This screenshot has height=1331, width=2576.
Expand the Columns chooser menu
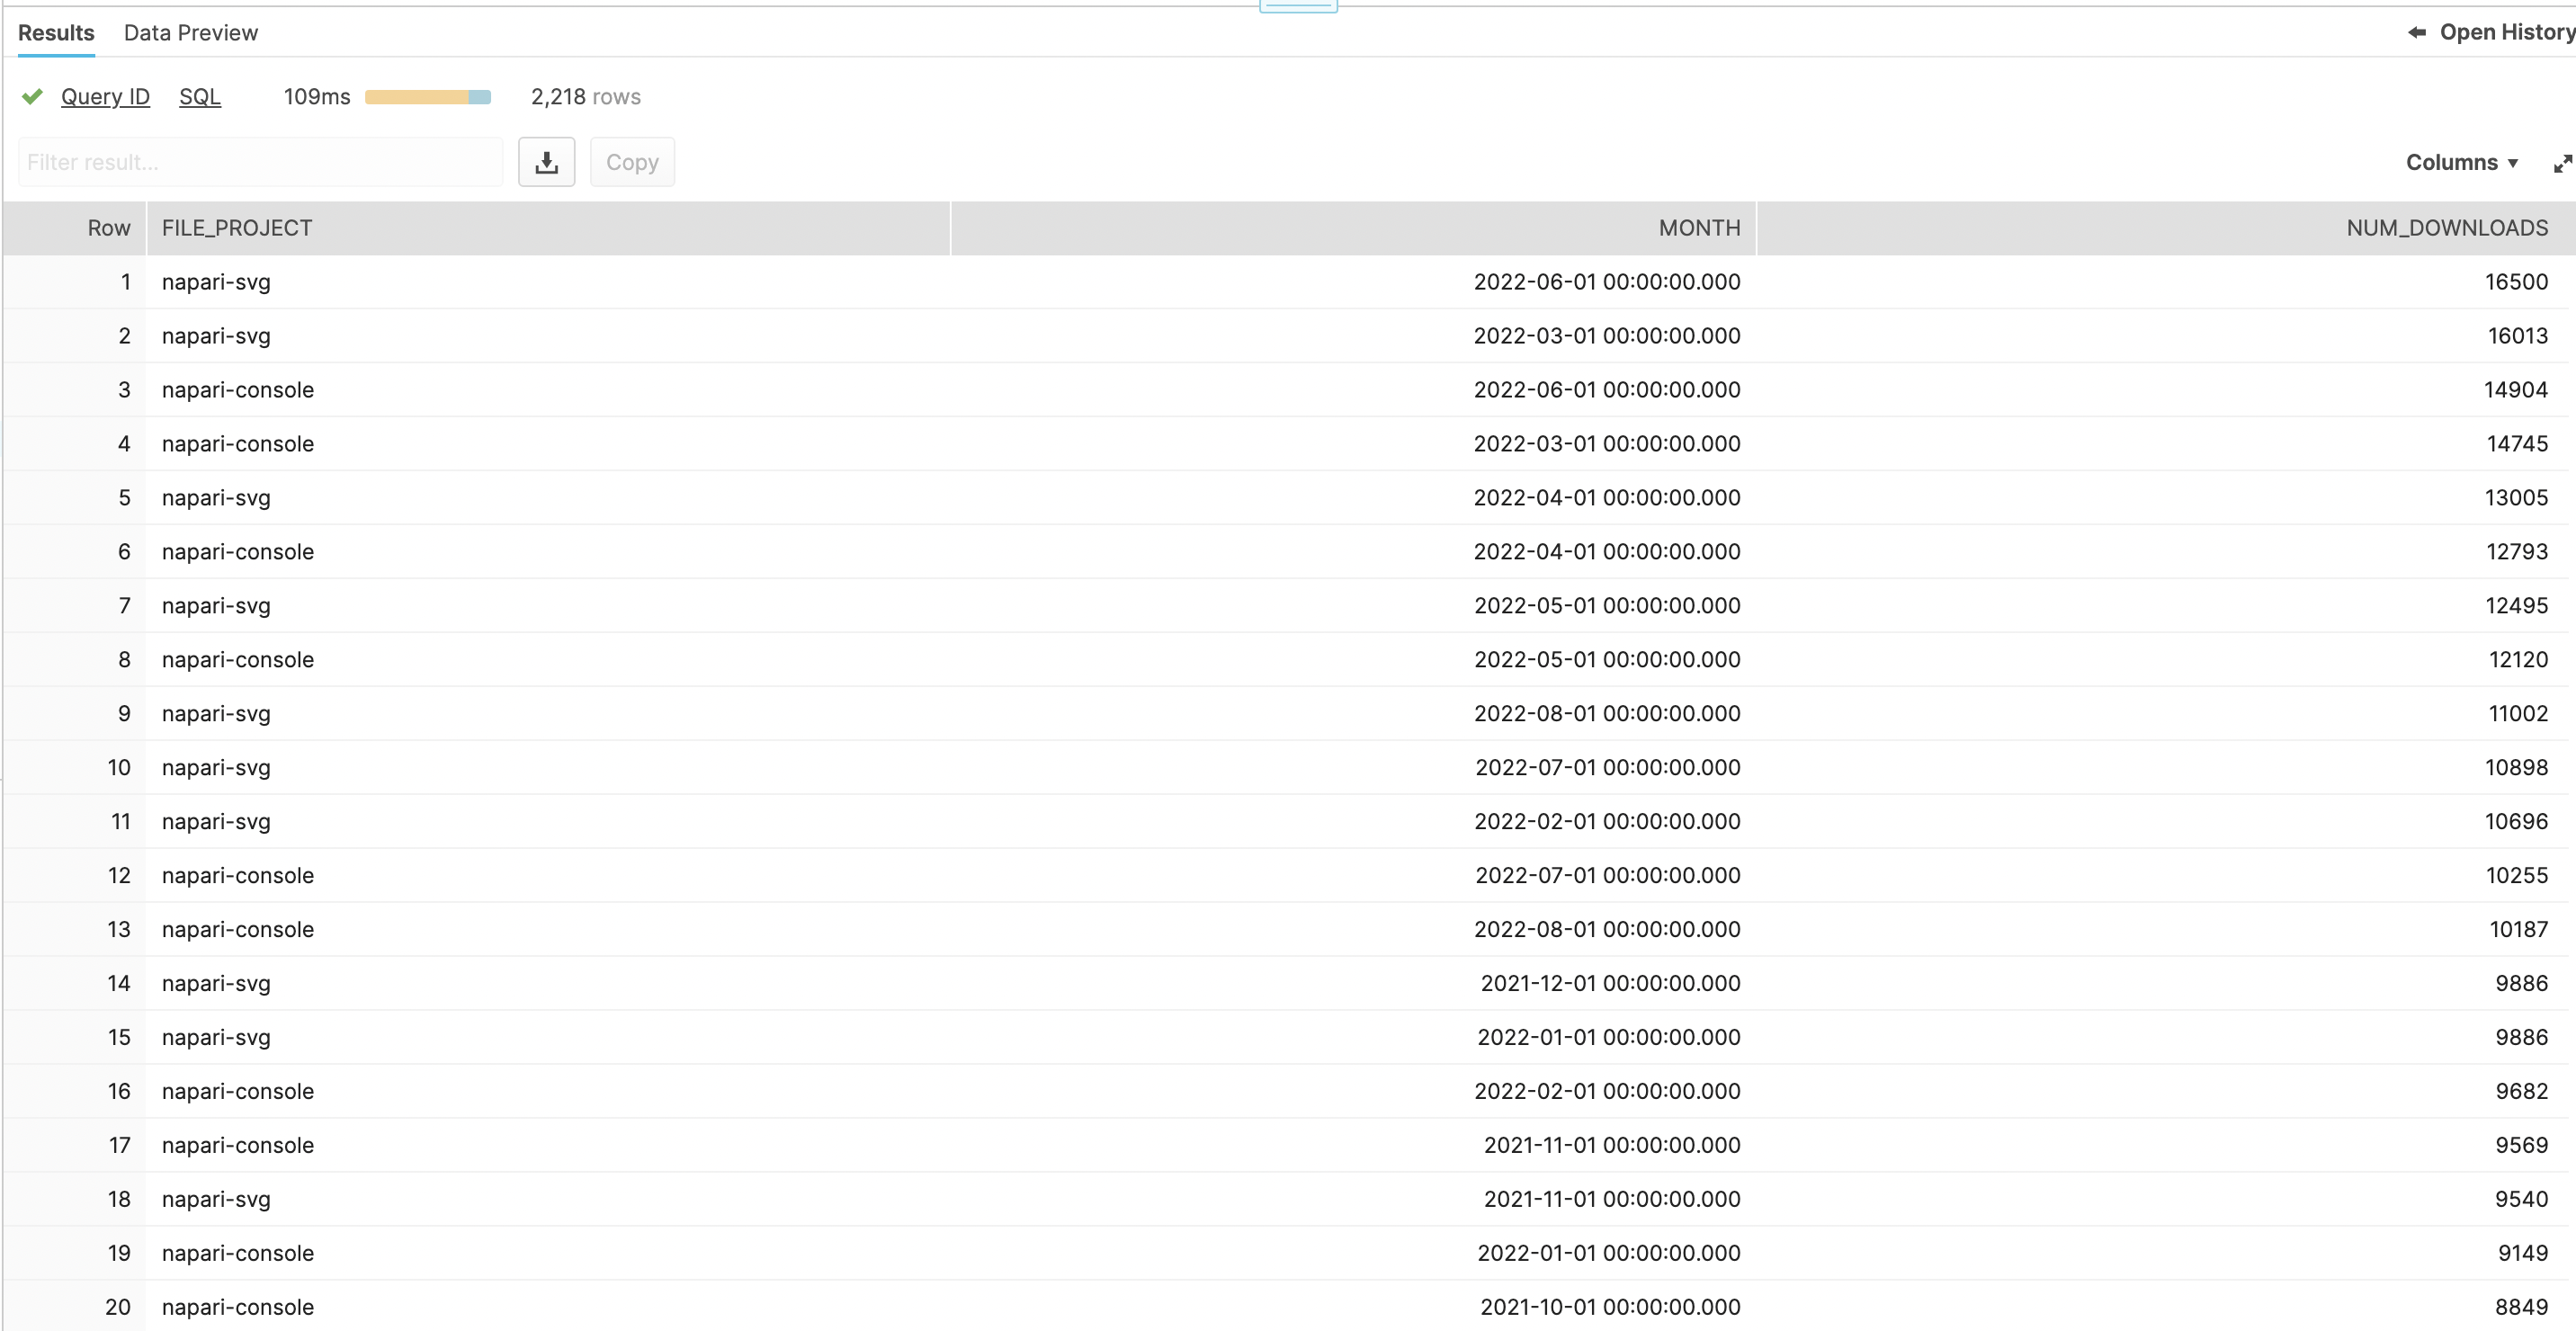pos(2462,161)
